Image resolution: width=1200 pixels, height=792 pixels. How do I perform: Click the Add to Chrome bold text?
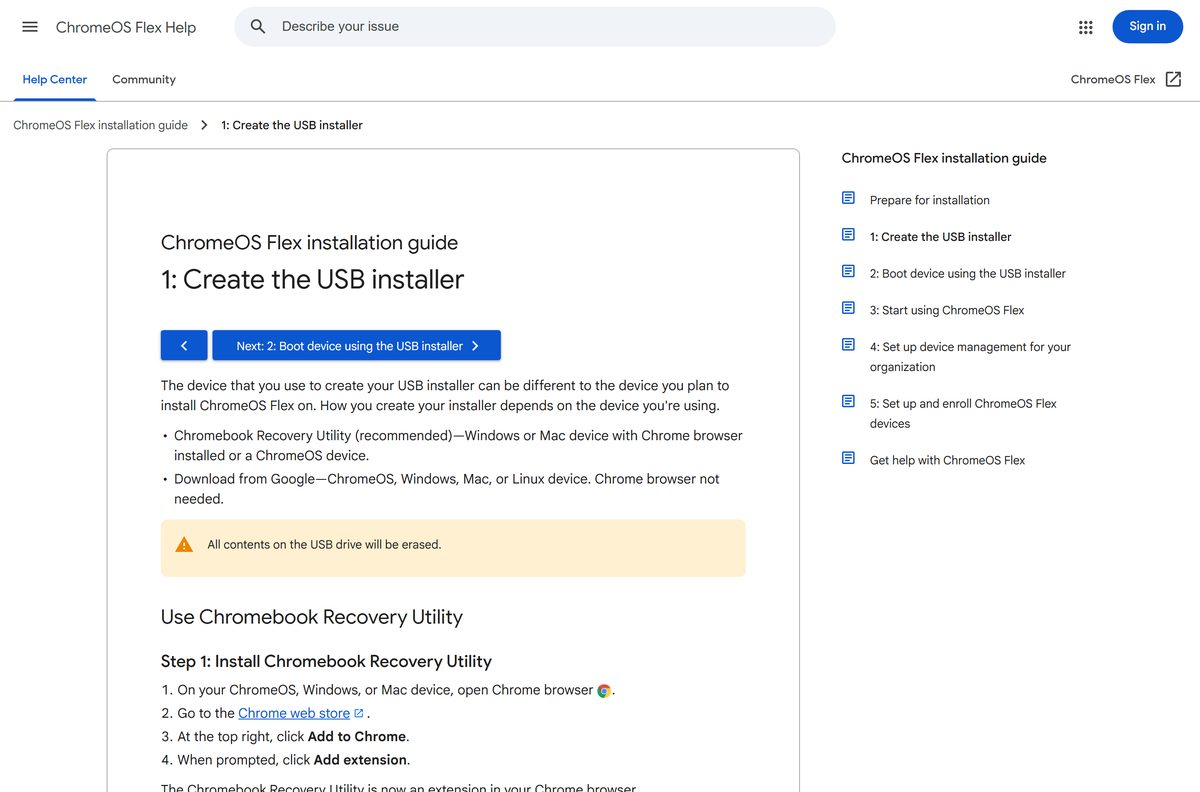357,736
